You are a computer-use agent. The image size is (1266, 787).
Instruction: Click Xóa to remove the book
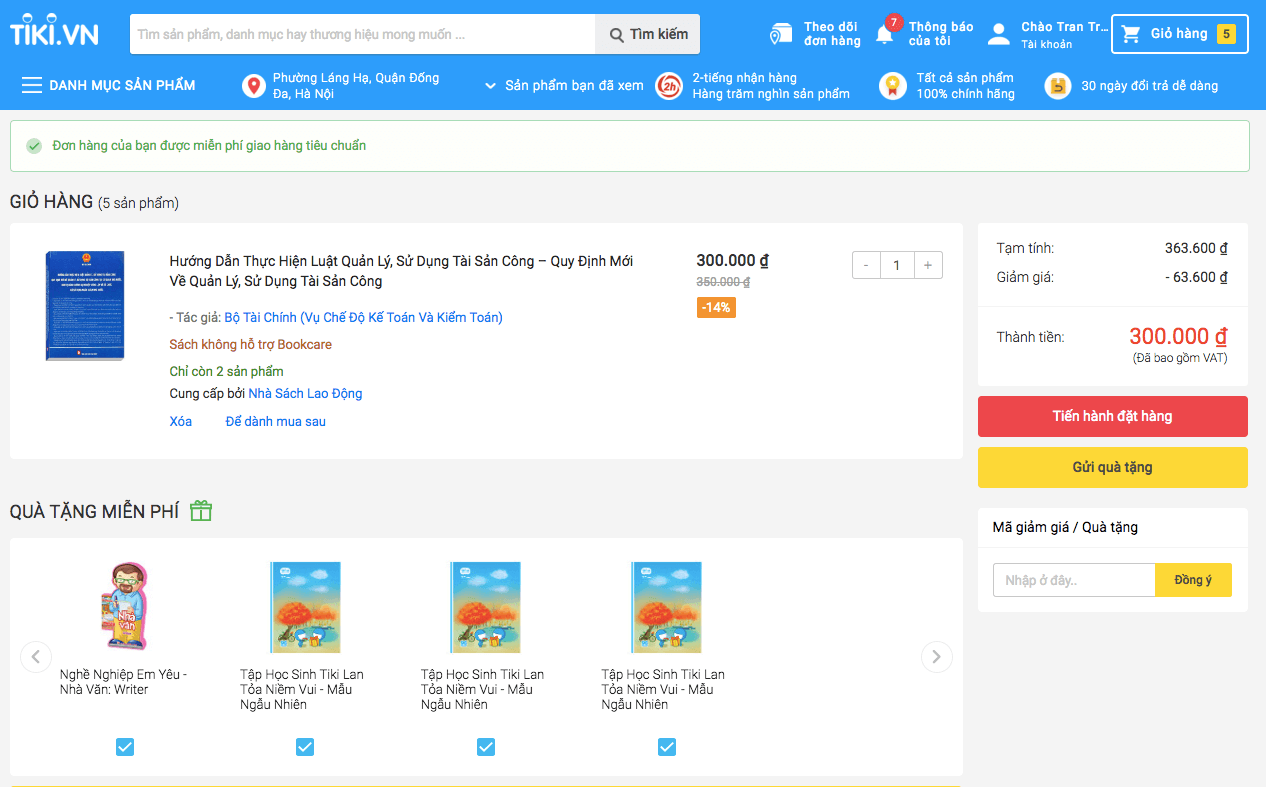click(181, 422)
